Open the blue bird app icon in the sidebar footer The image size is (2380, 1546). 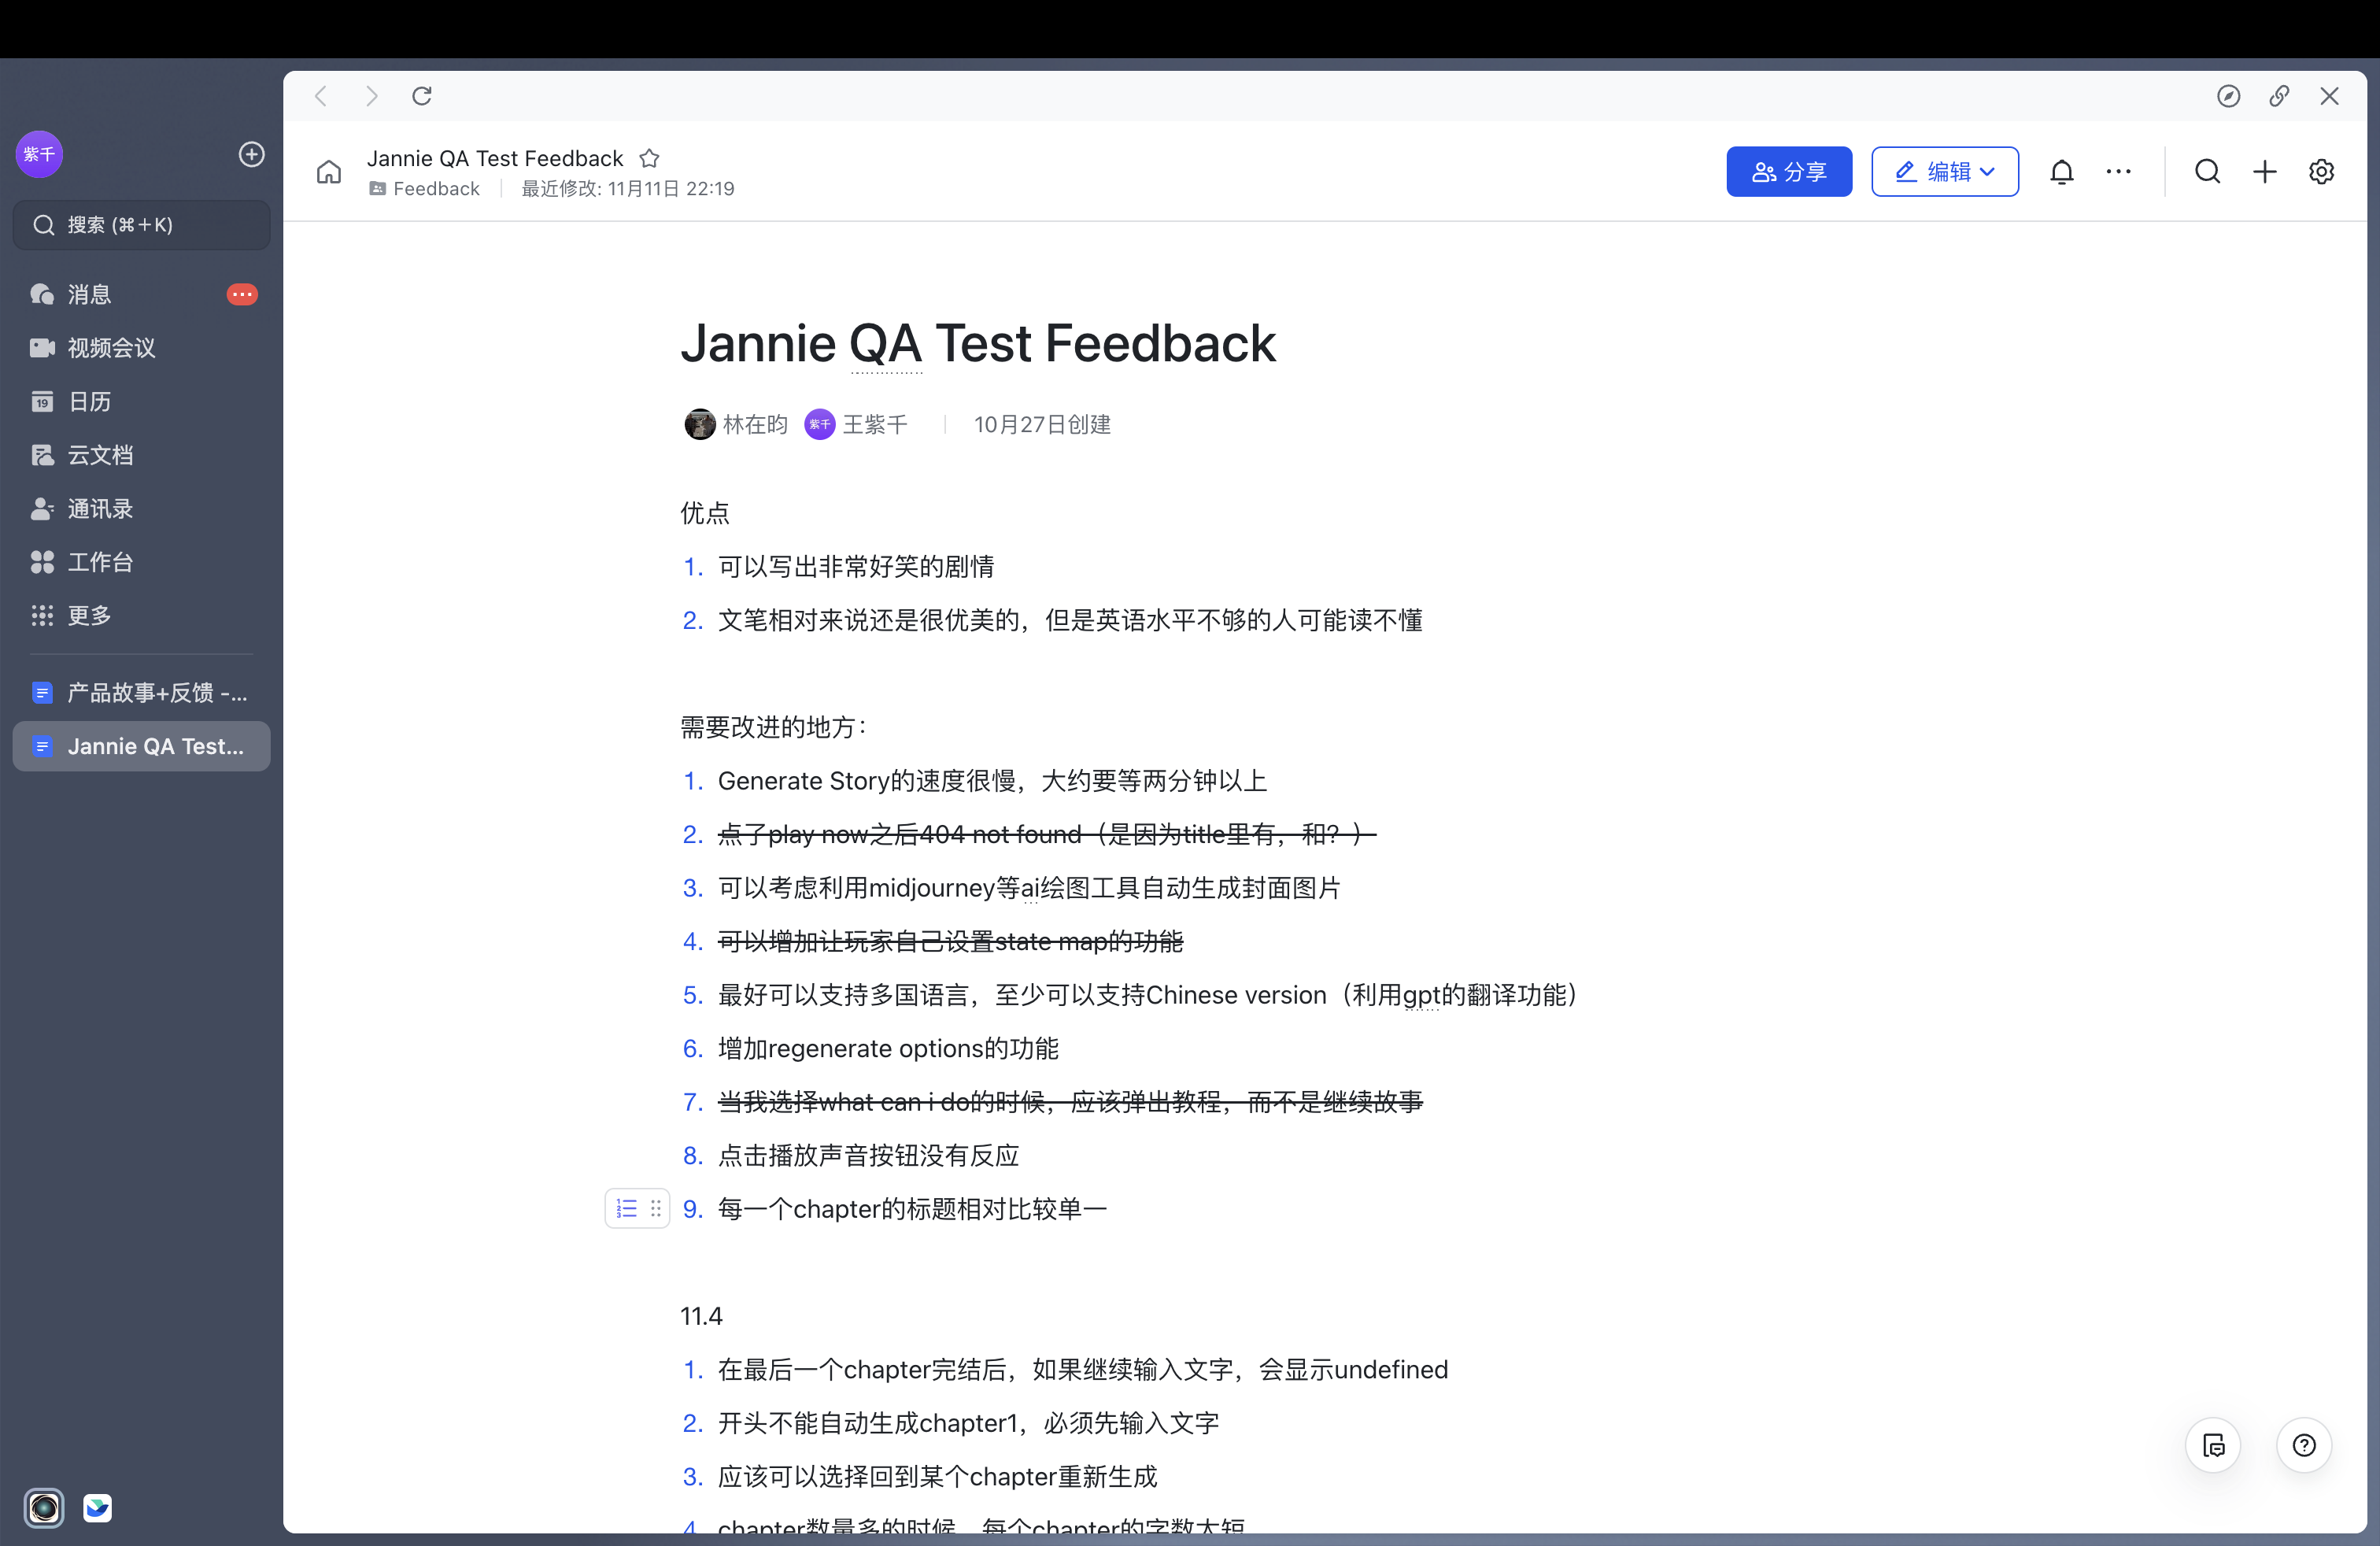coord(97,1507)
